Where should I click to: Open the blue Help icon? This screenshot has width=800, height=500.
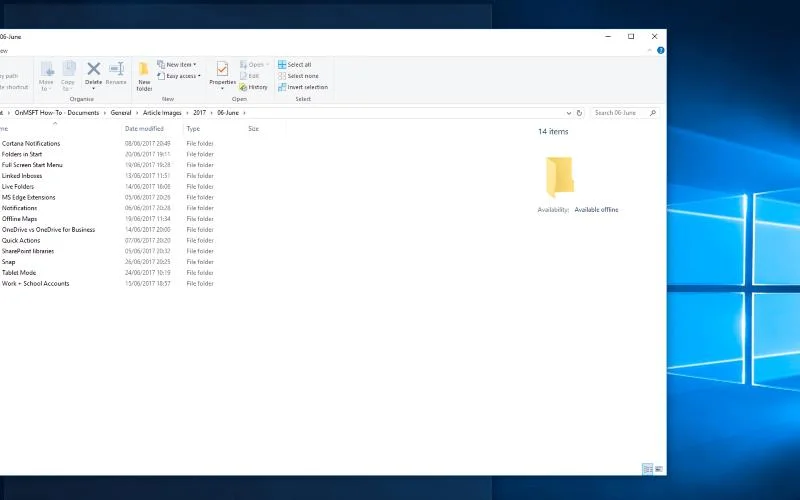[661, 51]
